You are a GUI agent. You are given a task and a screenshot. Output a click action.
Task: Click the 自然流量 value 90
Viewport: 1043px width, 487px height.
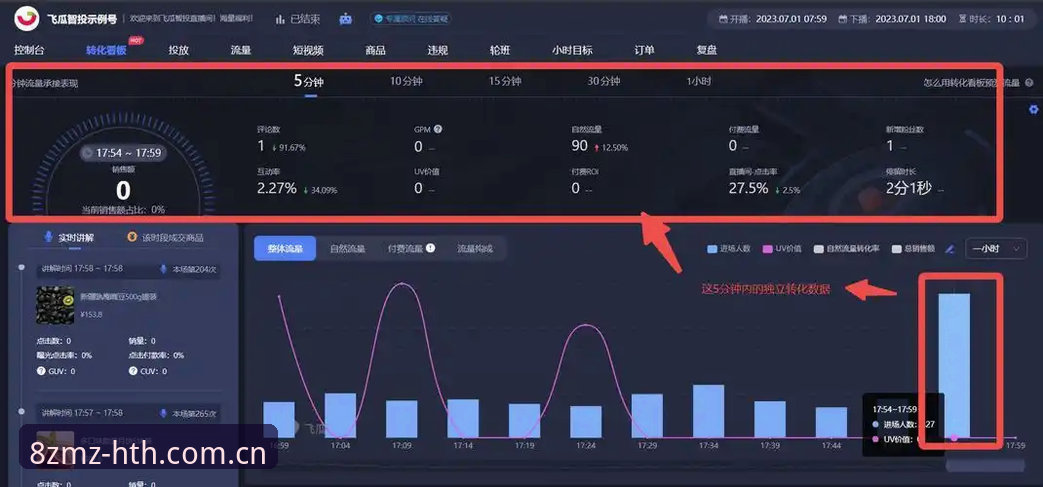(x=579, y=146)
